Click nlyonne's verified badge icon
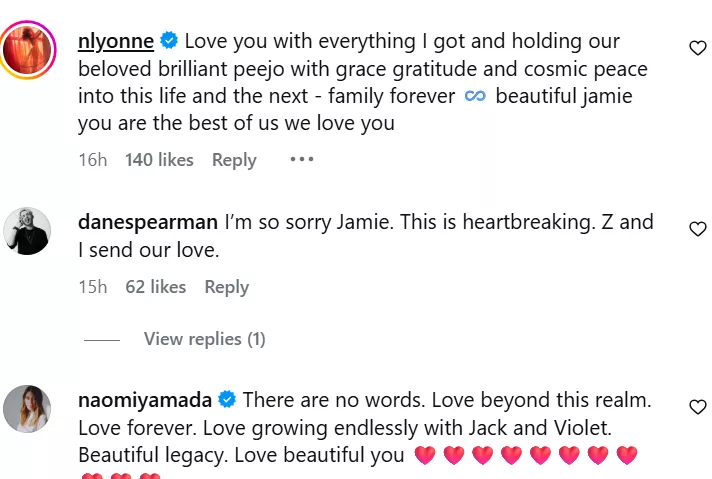 [x=170, y=41]
